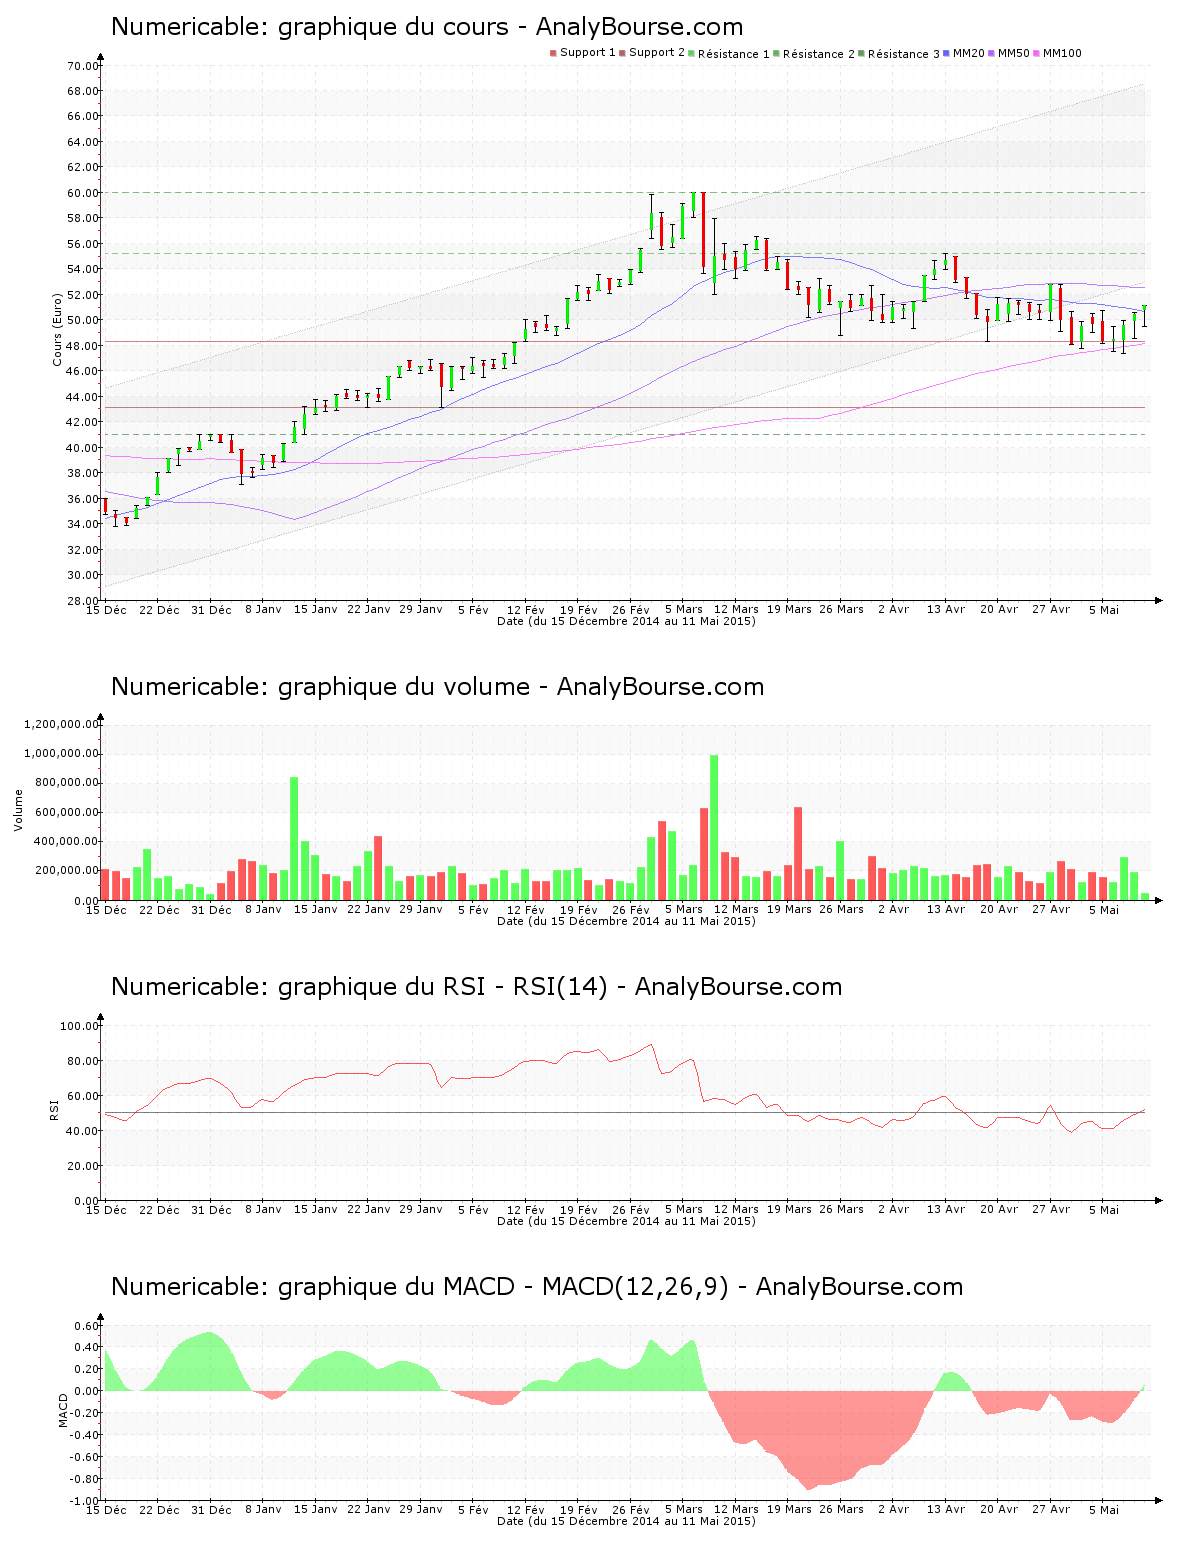The image size is (1200, 1550).
Task: Click the 80.00 RSI axis label
Action: (83, 1061)
